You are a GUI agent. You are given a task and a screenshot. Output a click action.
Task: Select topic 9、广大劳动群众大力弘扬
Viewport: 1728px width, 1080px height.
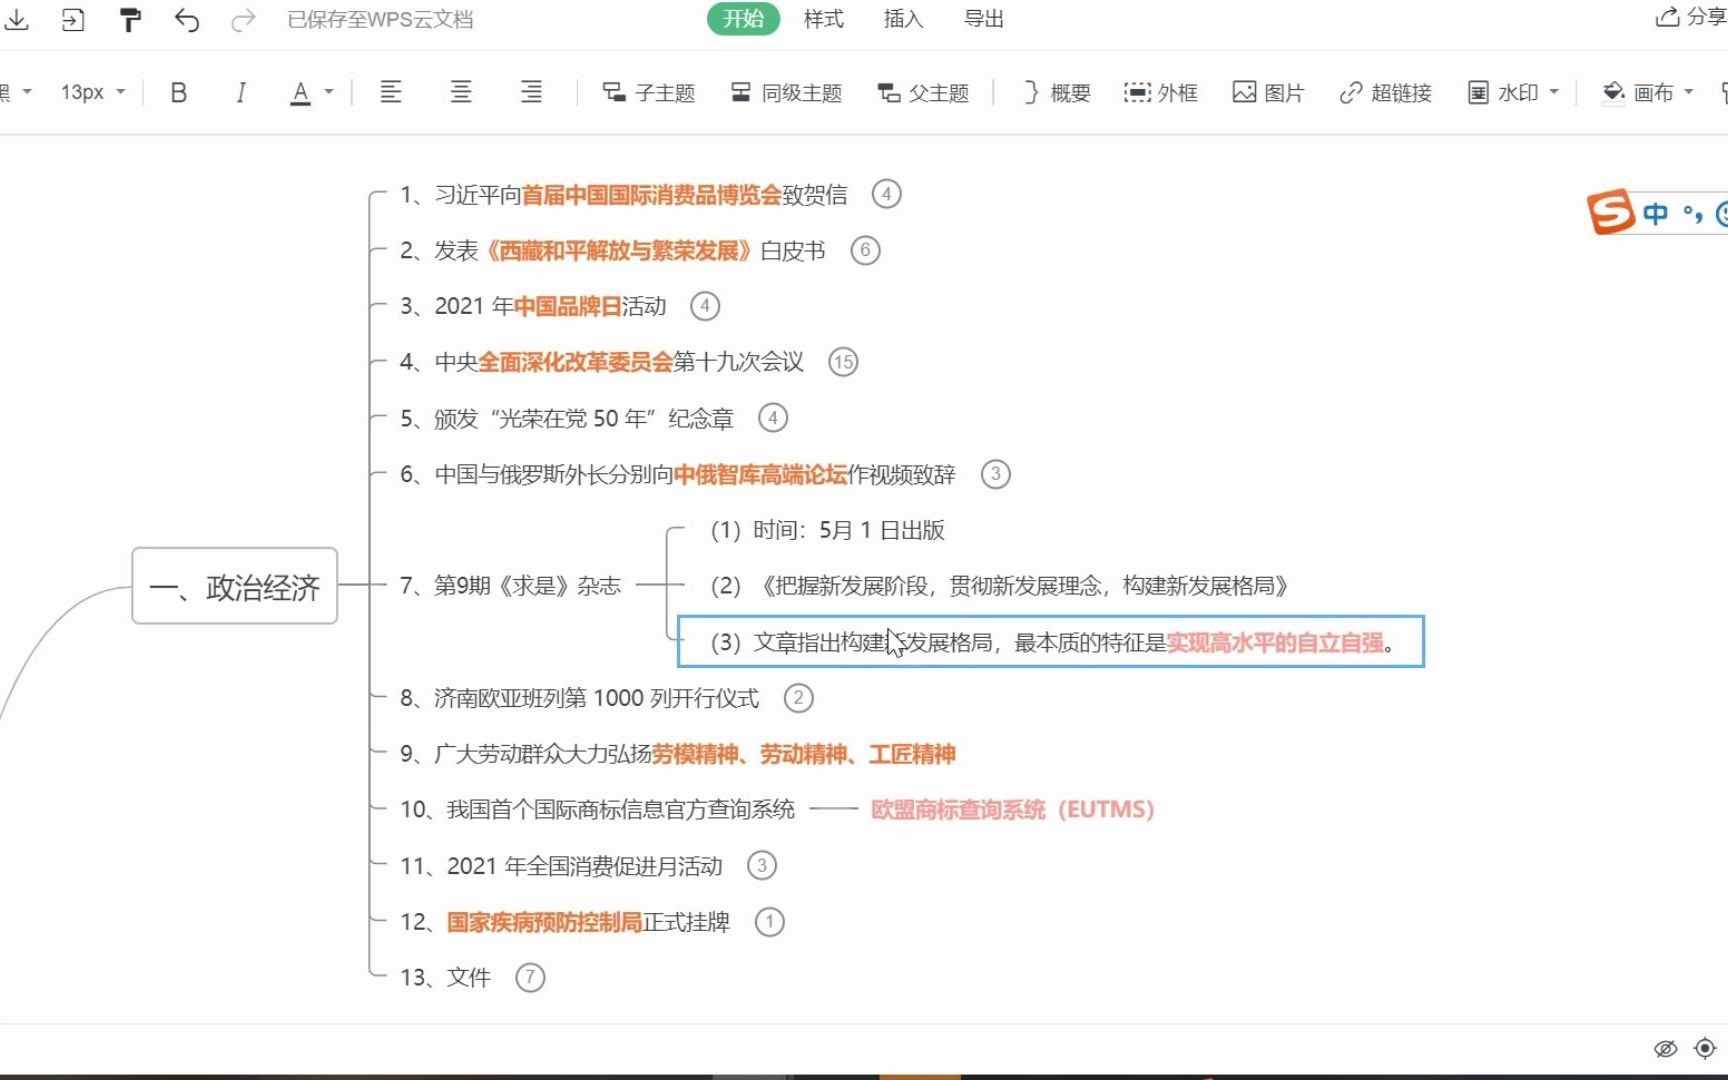(677, 754)
